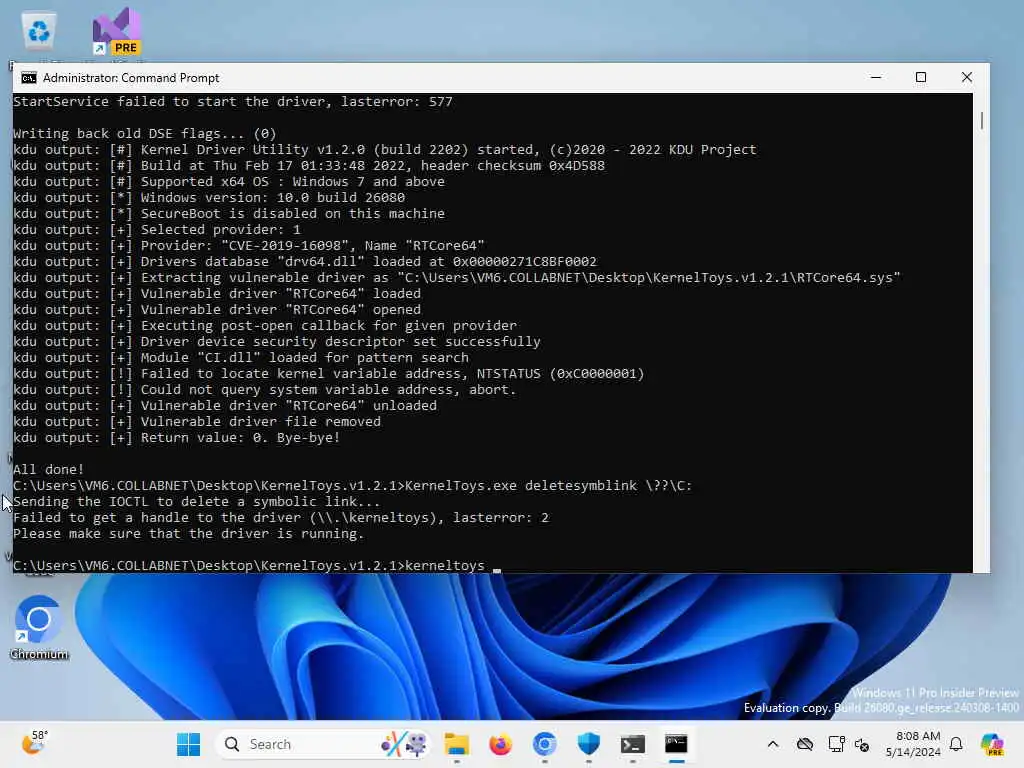1024x768 pixels.
Task: Click 'Vulnerable driver "RTCore64" opened' line
Action: coord(217,310)
